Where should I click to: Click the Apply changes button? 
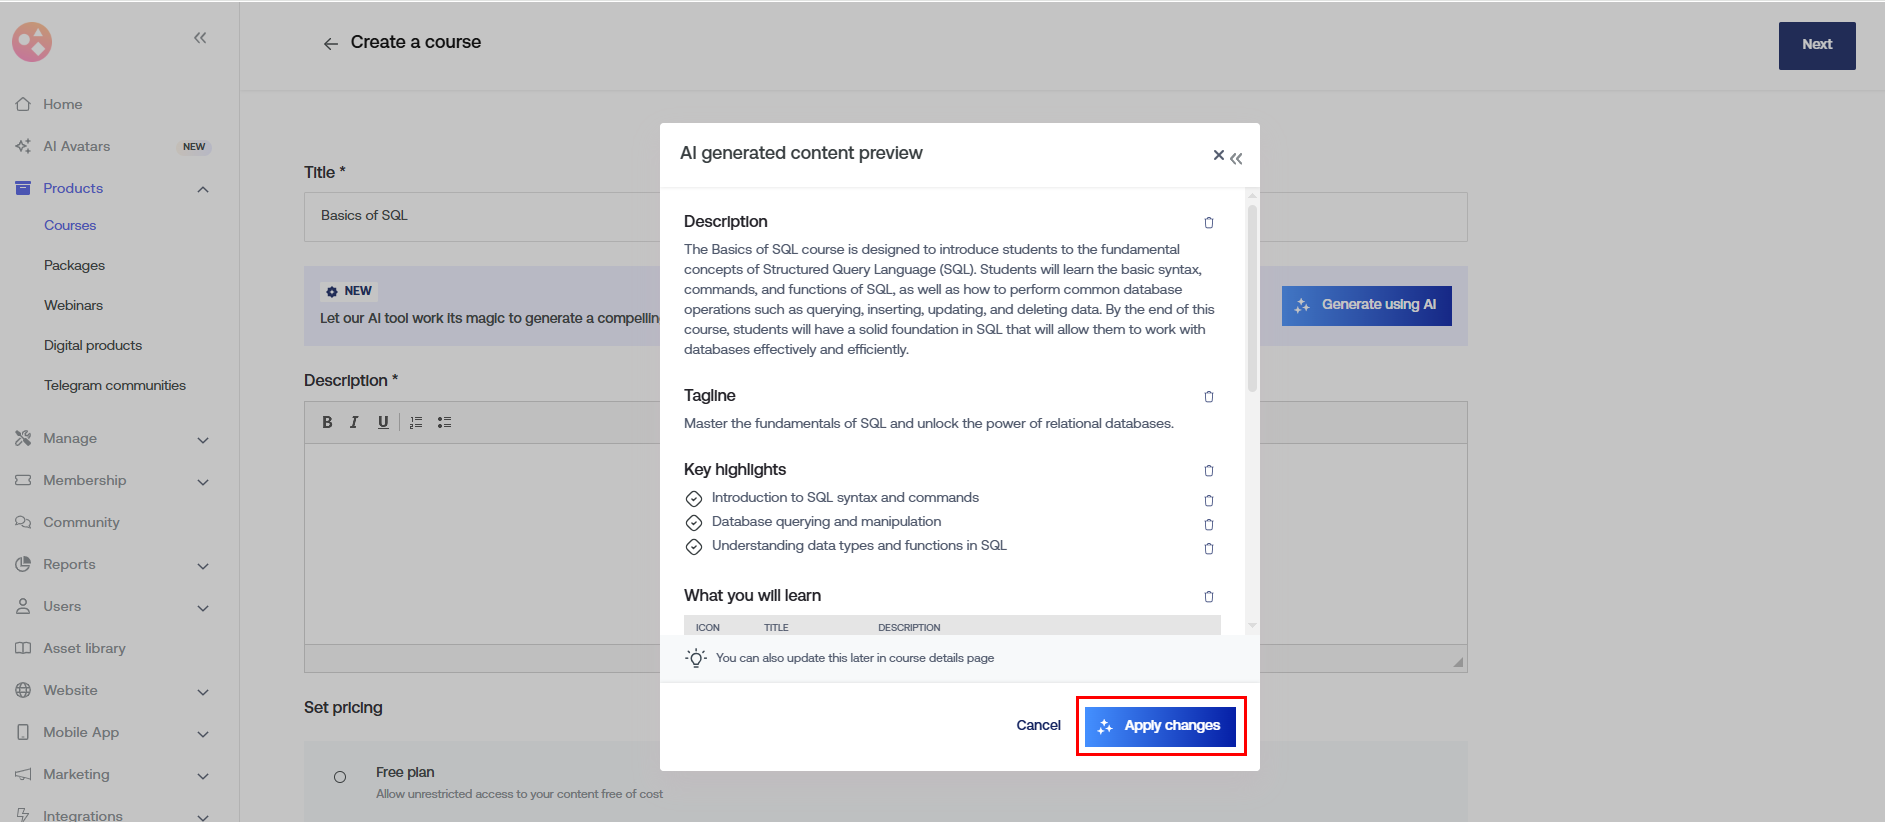1160,726
